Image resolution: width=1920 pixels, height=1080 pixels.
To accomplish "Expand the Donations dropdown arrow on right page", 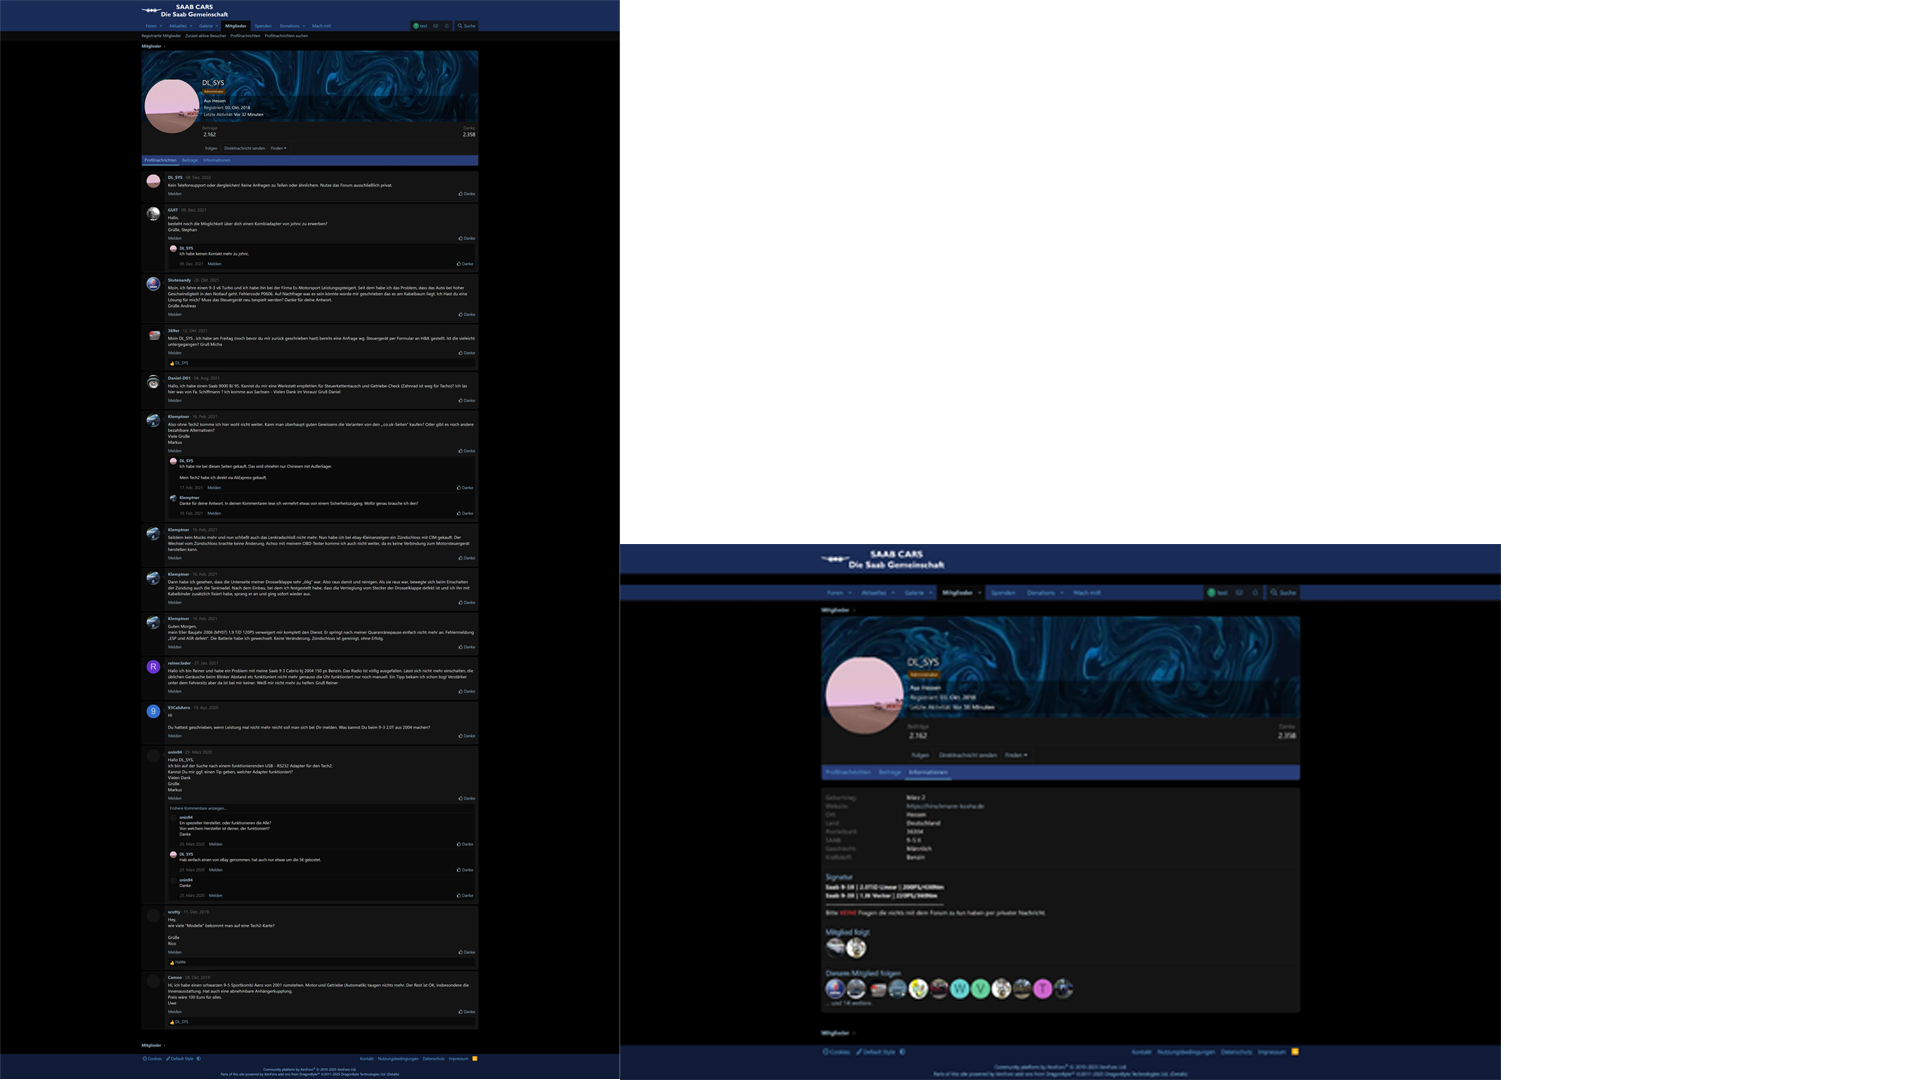I will pyautogui.click(x=1061, y=593).
